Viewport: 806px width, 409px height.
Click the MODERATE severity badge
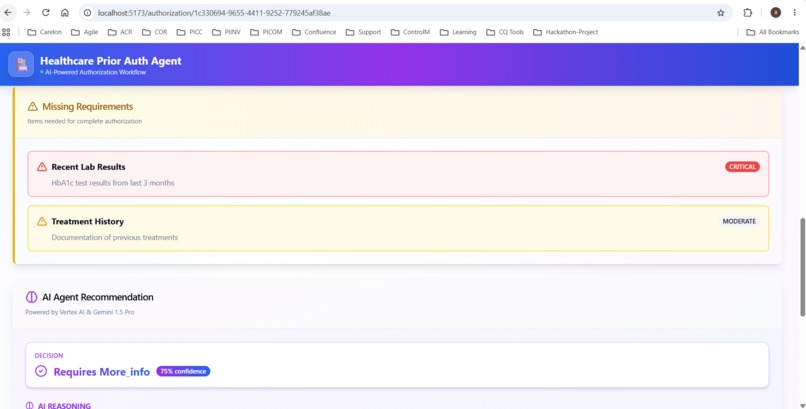click(739, 221)
